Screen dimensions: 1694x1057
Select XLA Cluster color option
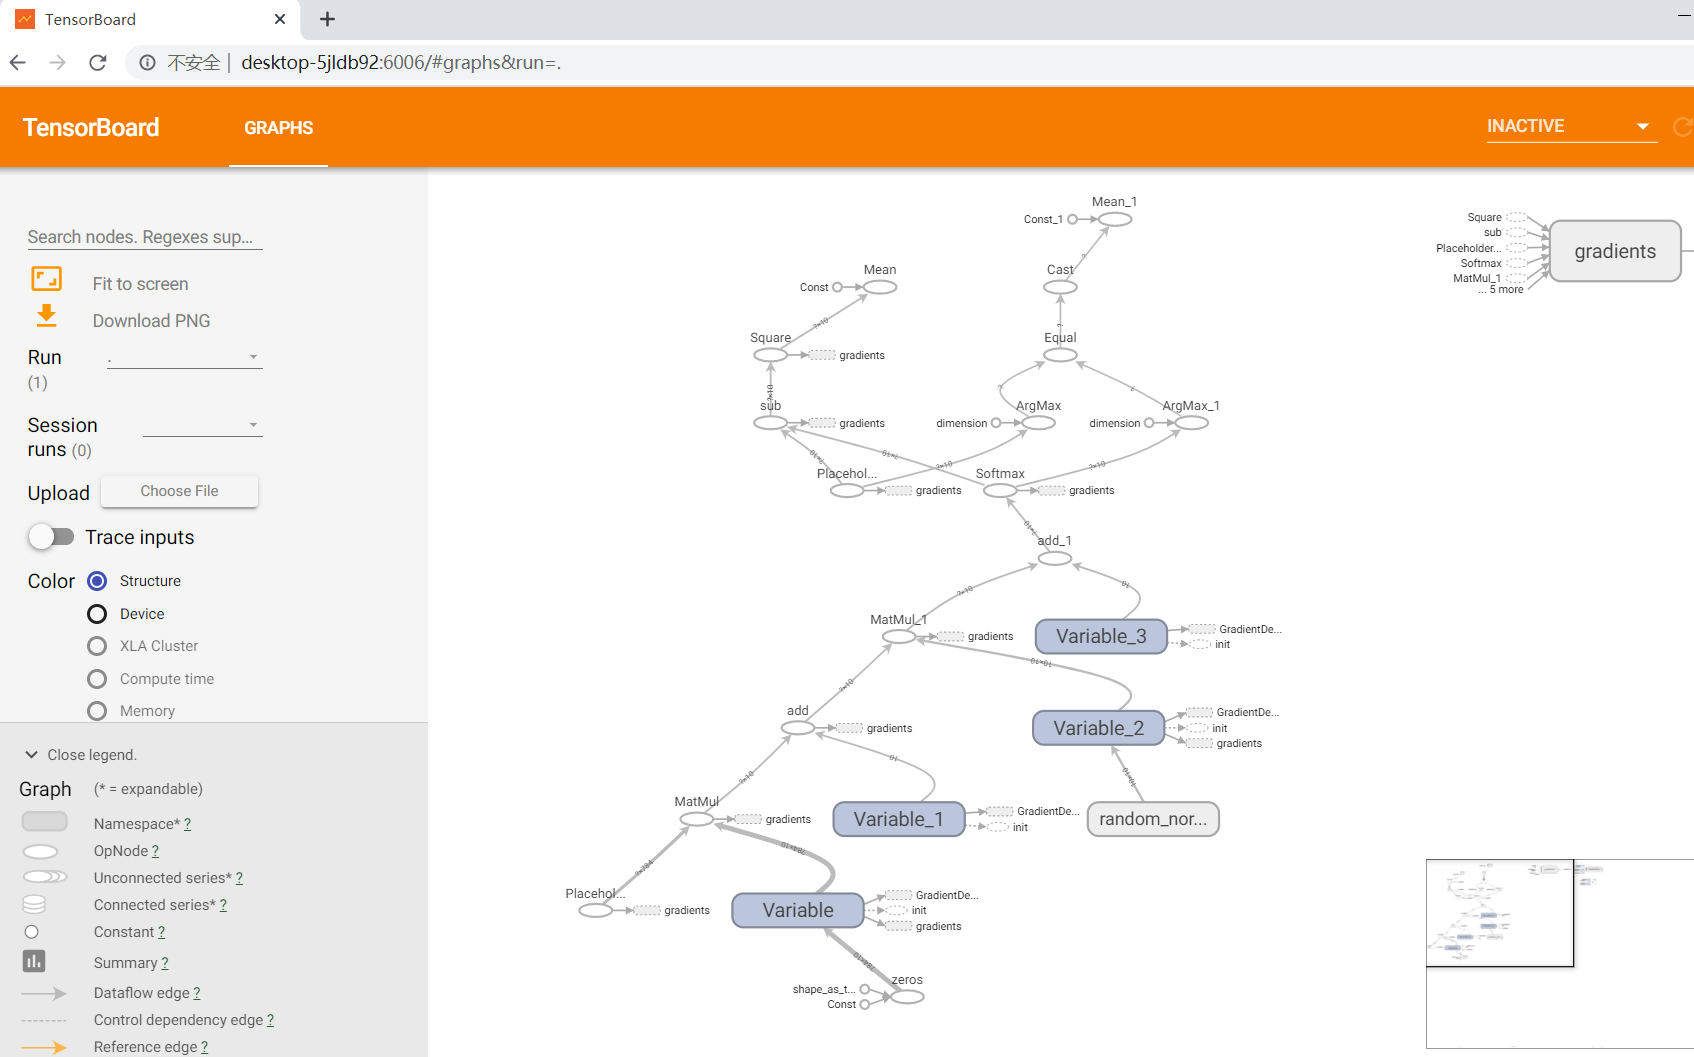point(97,646)
